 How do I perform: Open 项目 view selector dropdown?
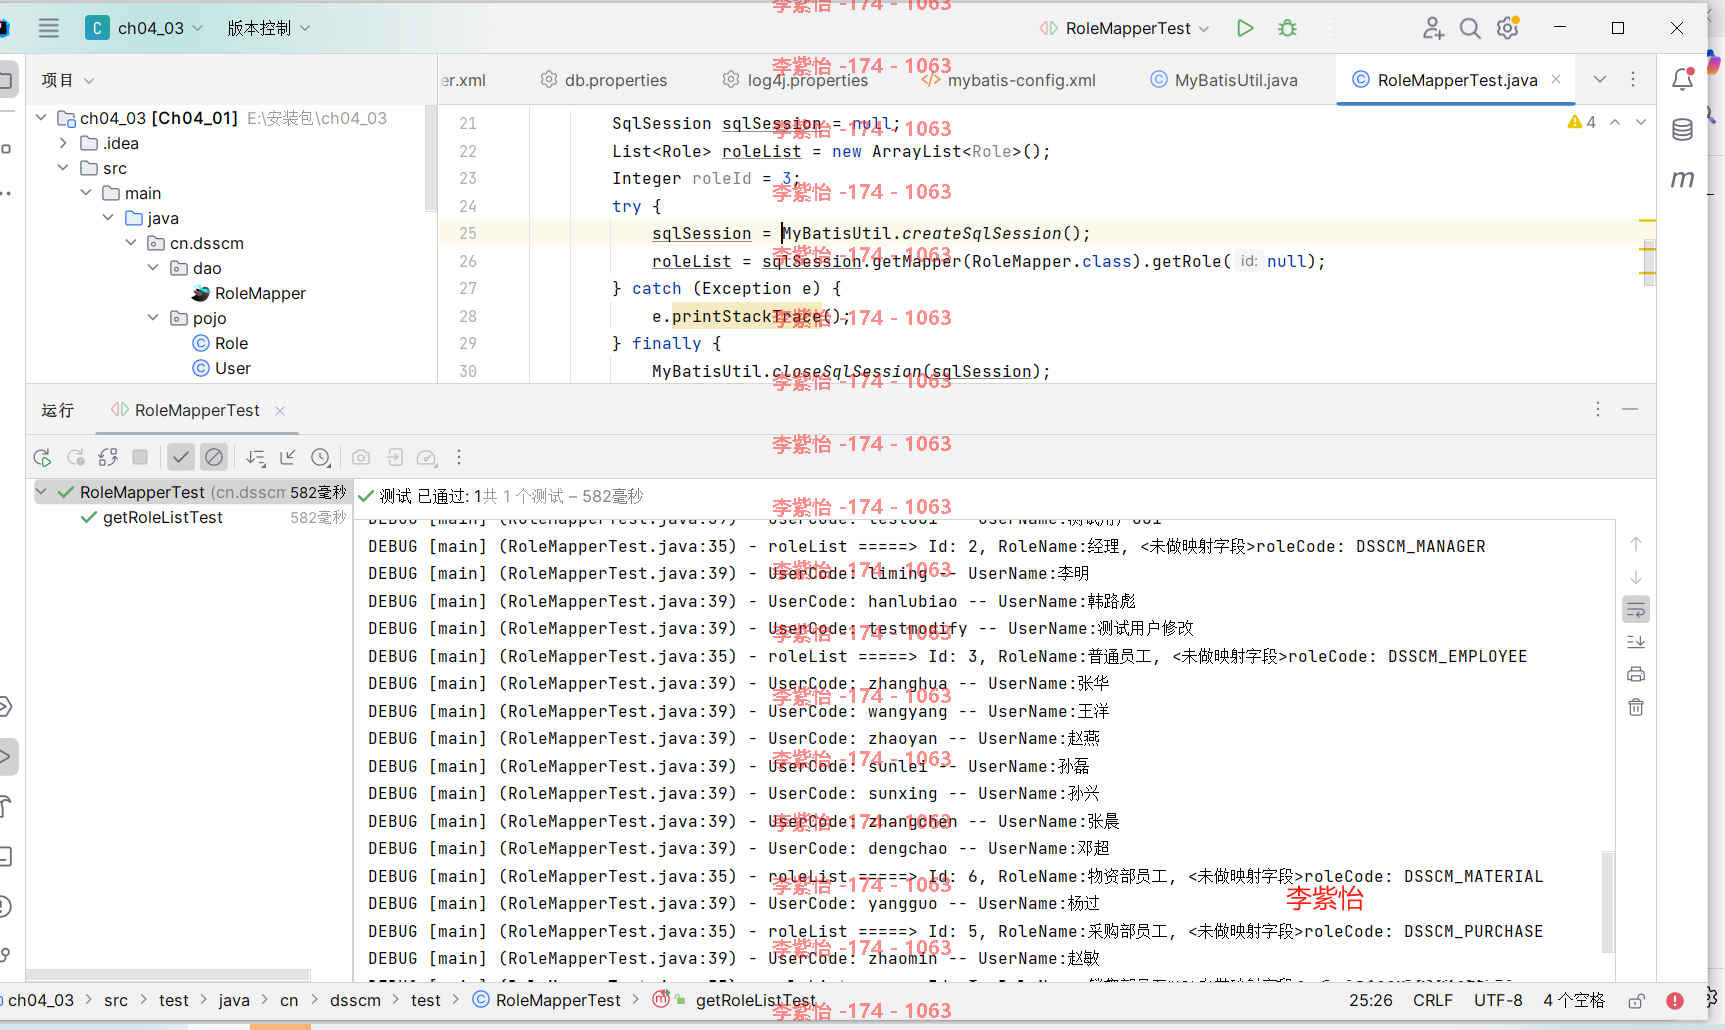pyautogui.click(x=67, y=80)
